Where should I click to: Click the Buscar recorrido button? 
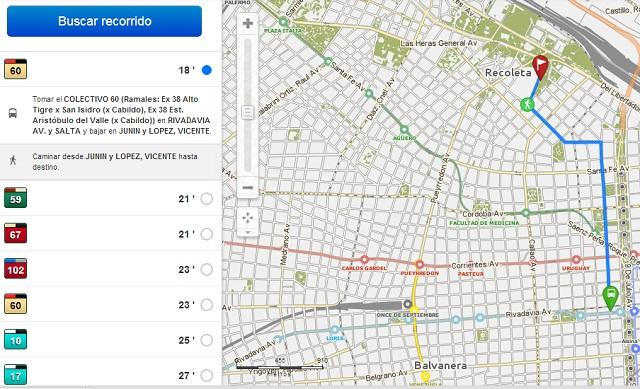pyautogui.click(x=104, y=21)
